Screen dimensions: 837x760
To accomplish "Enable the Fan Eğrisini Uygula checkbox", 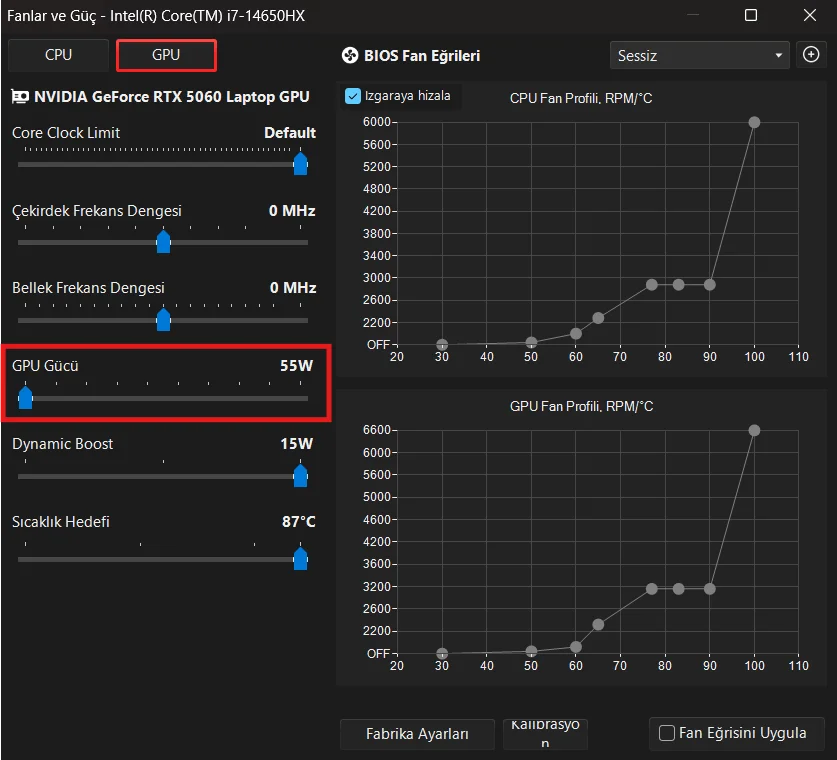I will tap(667, 733).
